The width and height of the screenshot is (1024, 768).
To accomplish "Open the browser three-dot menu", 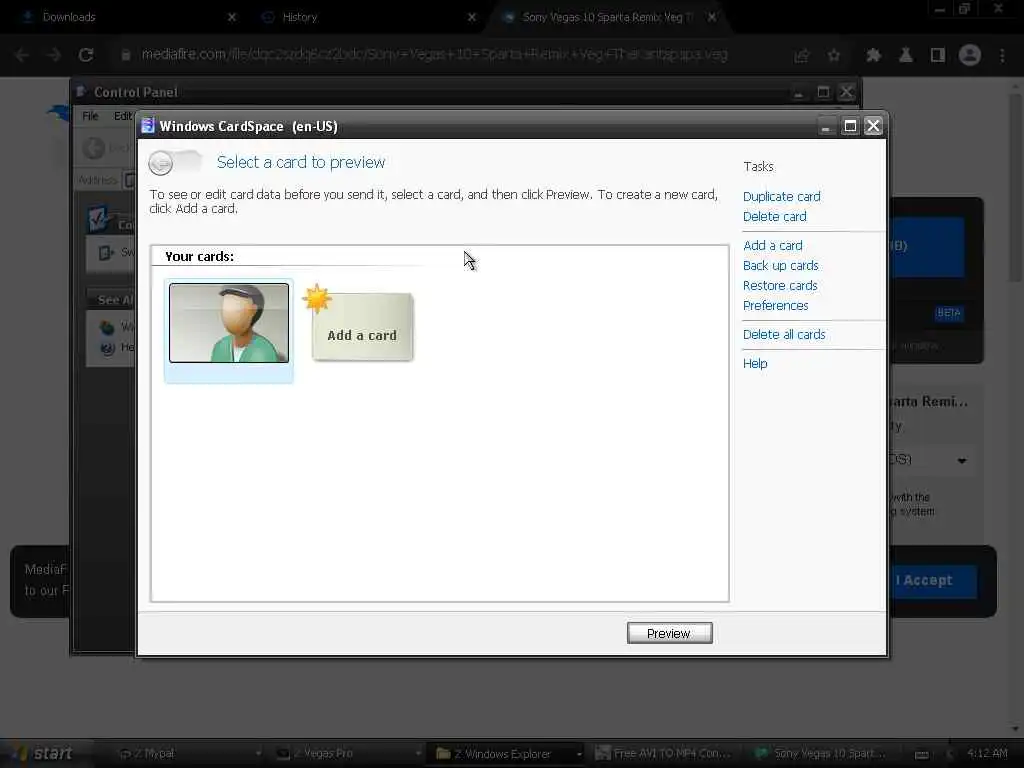I will pos(1002,56).
